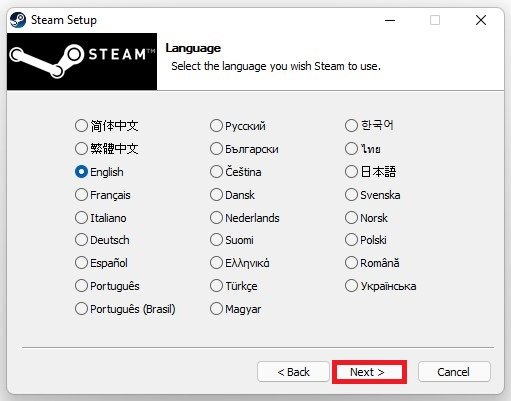The width and height of the screenshot is (511, 401).
Task: Select Български radio button
Action: 216,149
